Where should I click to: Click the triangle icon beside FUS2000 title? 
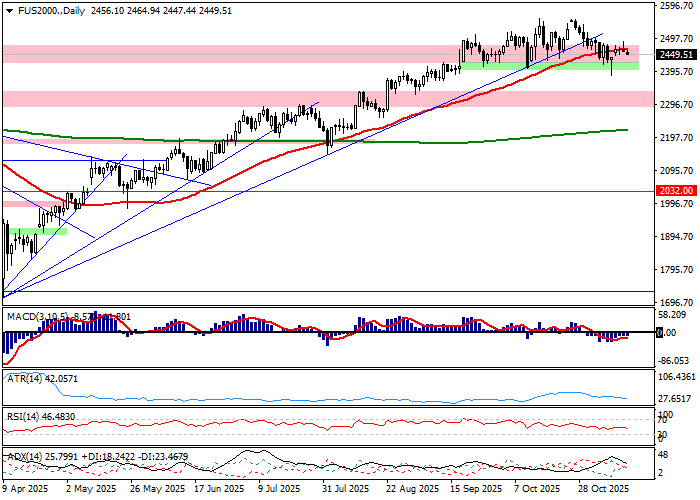(6, 8)
